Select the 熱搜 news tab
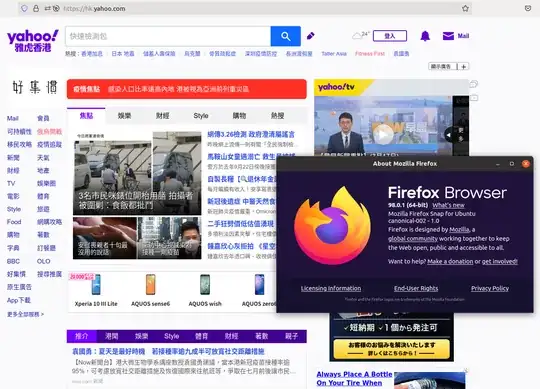 (x=278, y=116)
